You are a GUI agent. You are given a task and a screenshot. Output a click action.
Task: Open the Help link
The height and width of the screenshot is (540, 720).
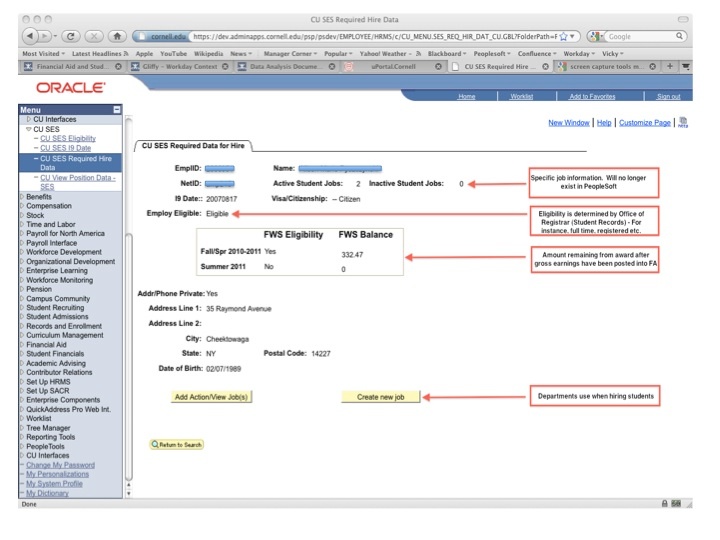(x=604, y=123)
